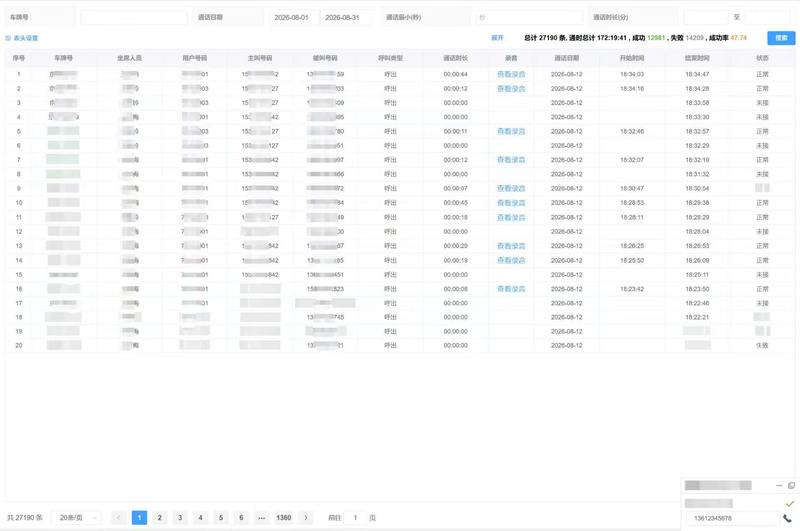Click the 录音 column header

pos(511,58)
